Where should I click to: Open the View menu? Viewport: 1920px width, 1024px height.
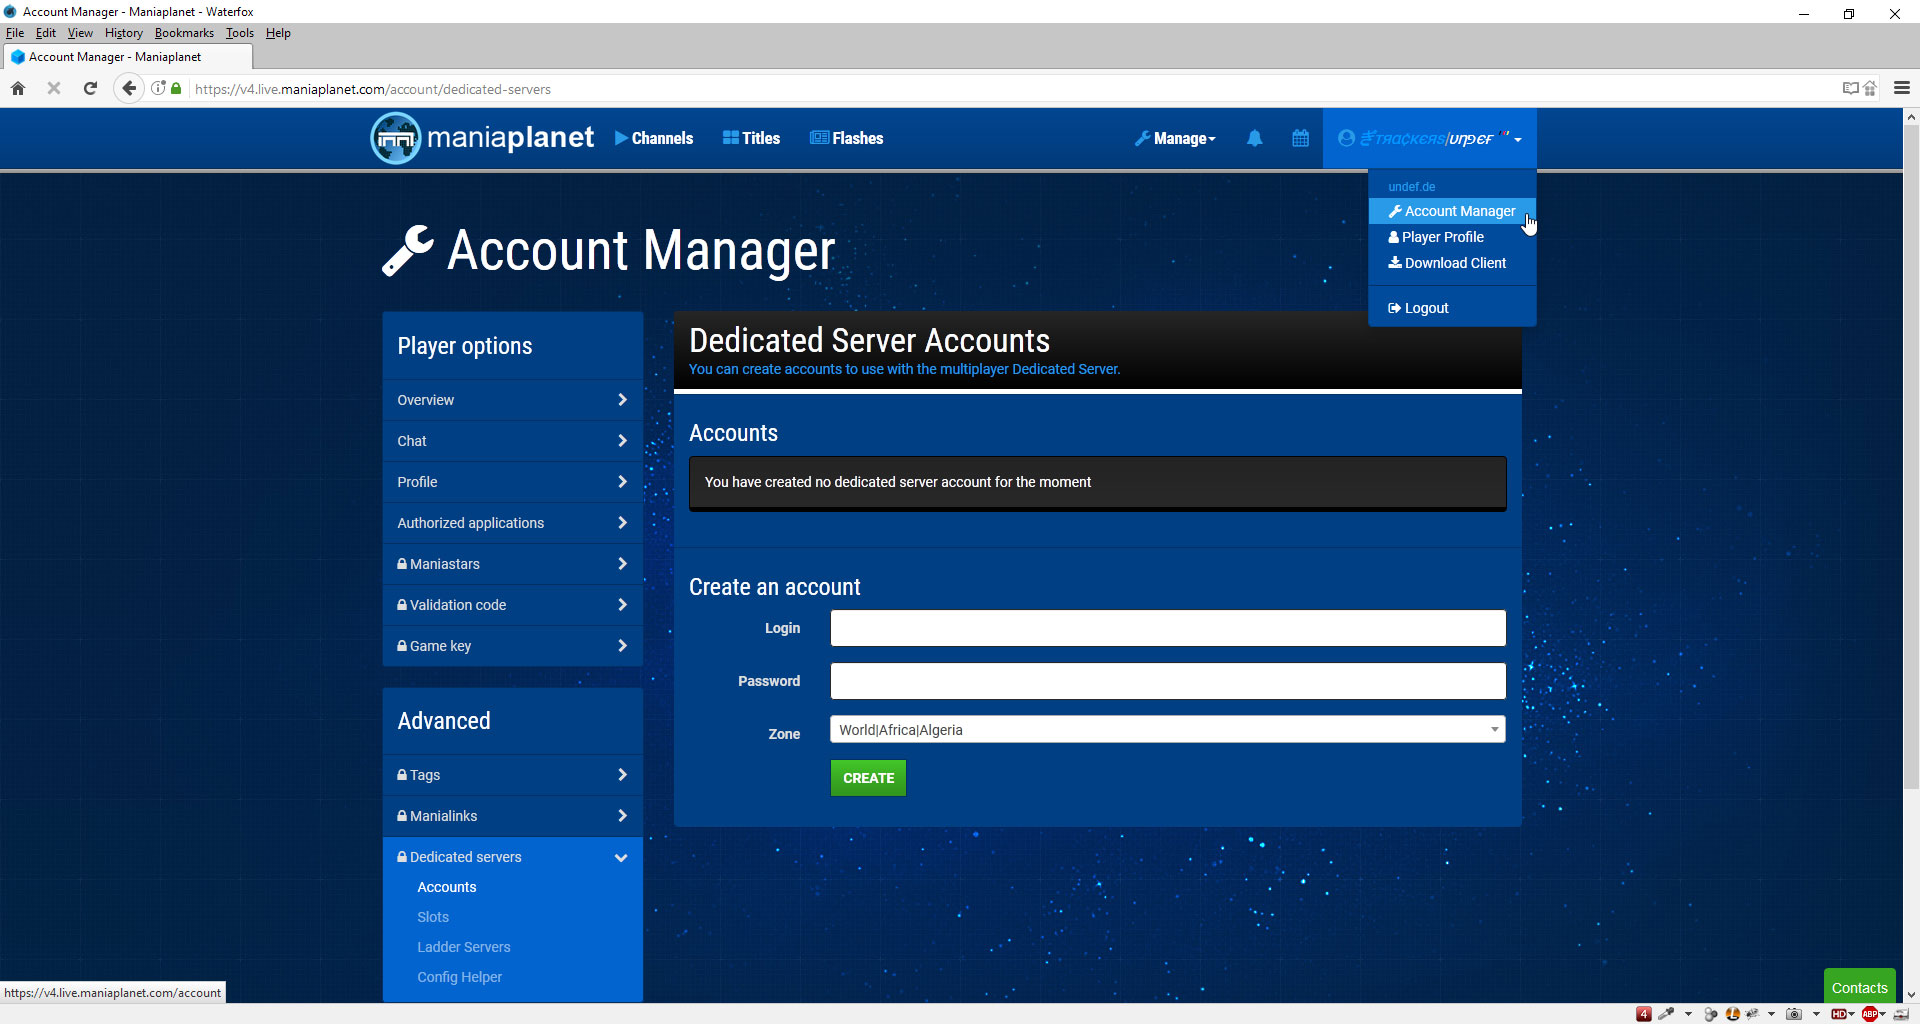pyautogui.click(x=80, y=33)
